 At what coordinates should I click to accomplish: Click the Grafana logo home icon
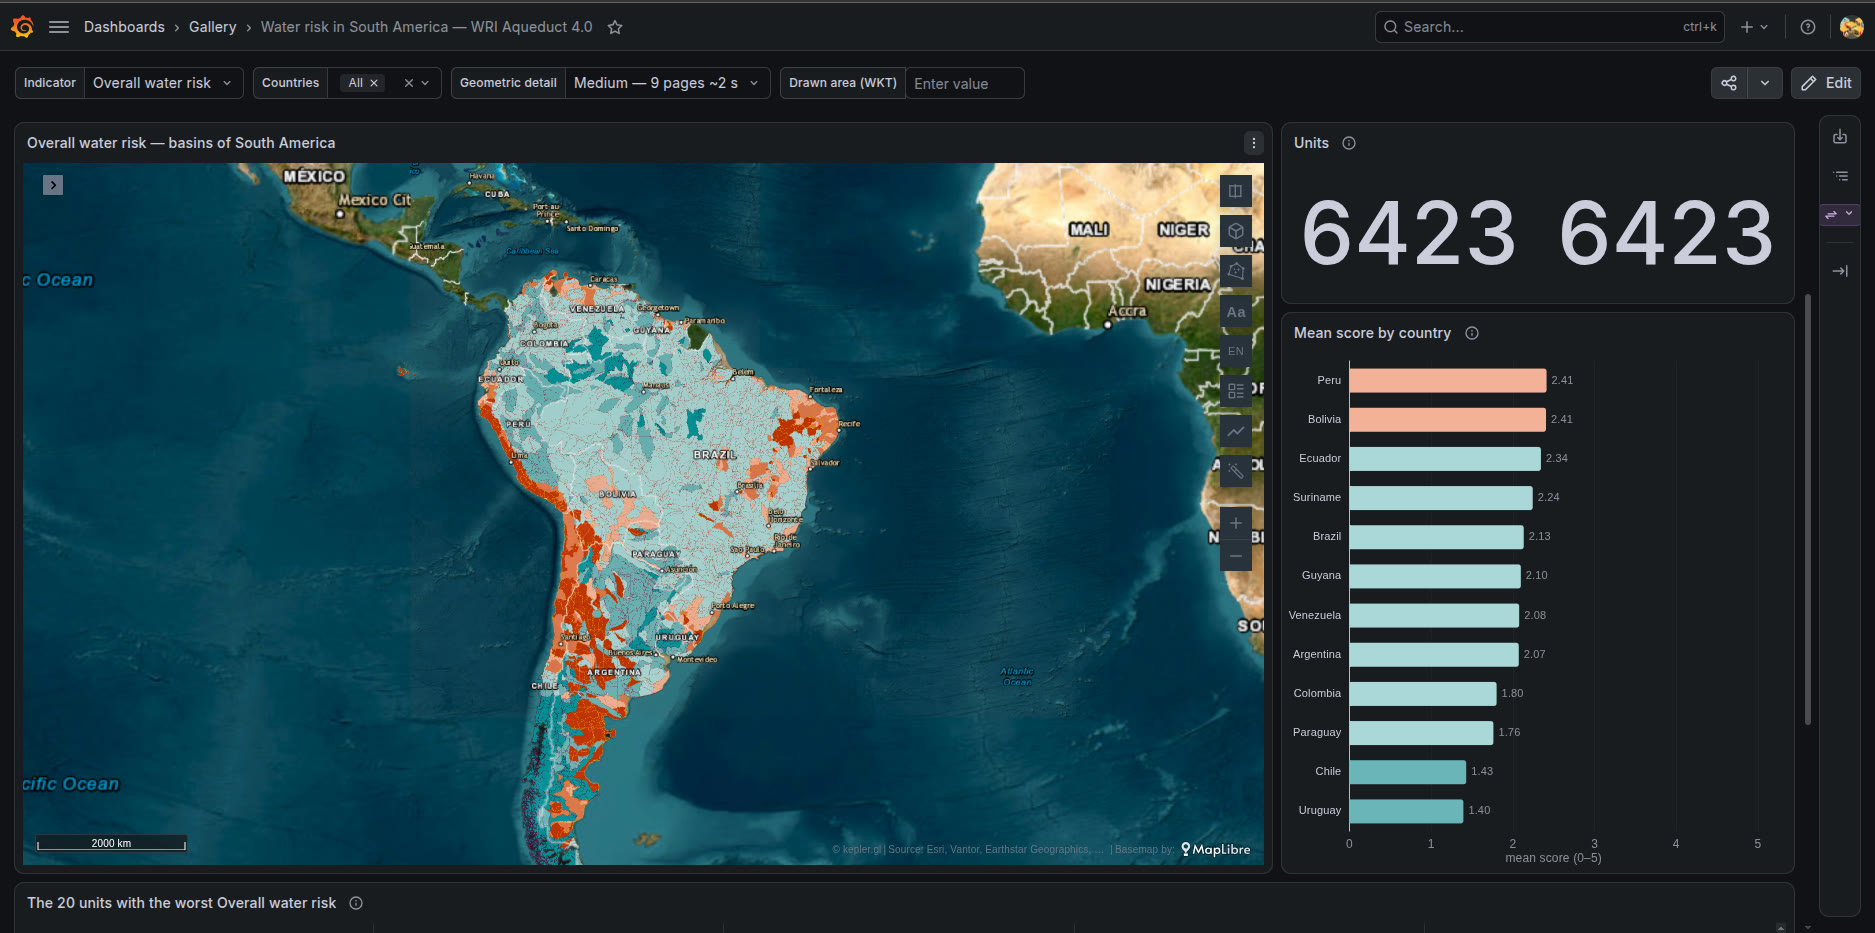point(22,27)
